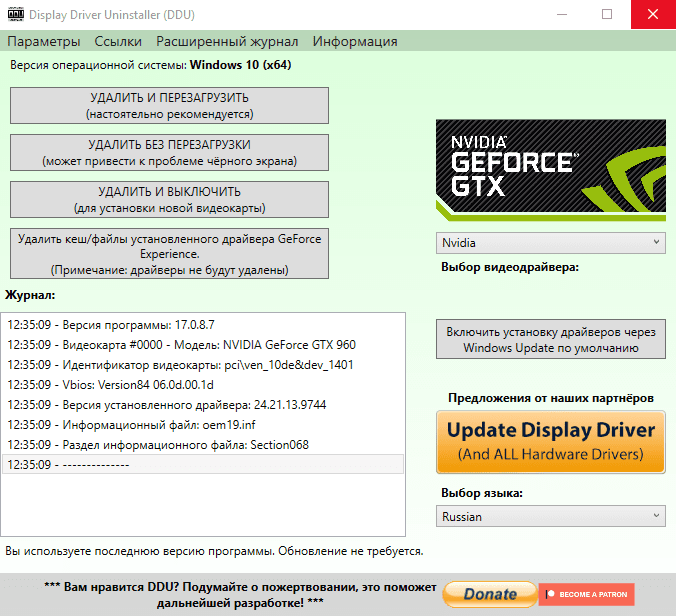Select log line with Section068
This screenshot has height=616, width=676.
(x=203, y=444)
